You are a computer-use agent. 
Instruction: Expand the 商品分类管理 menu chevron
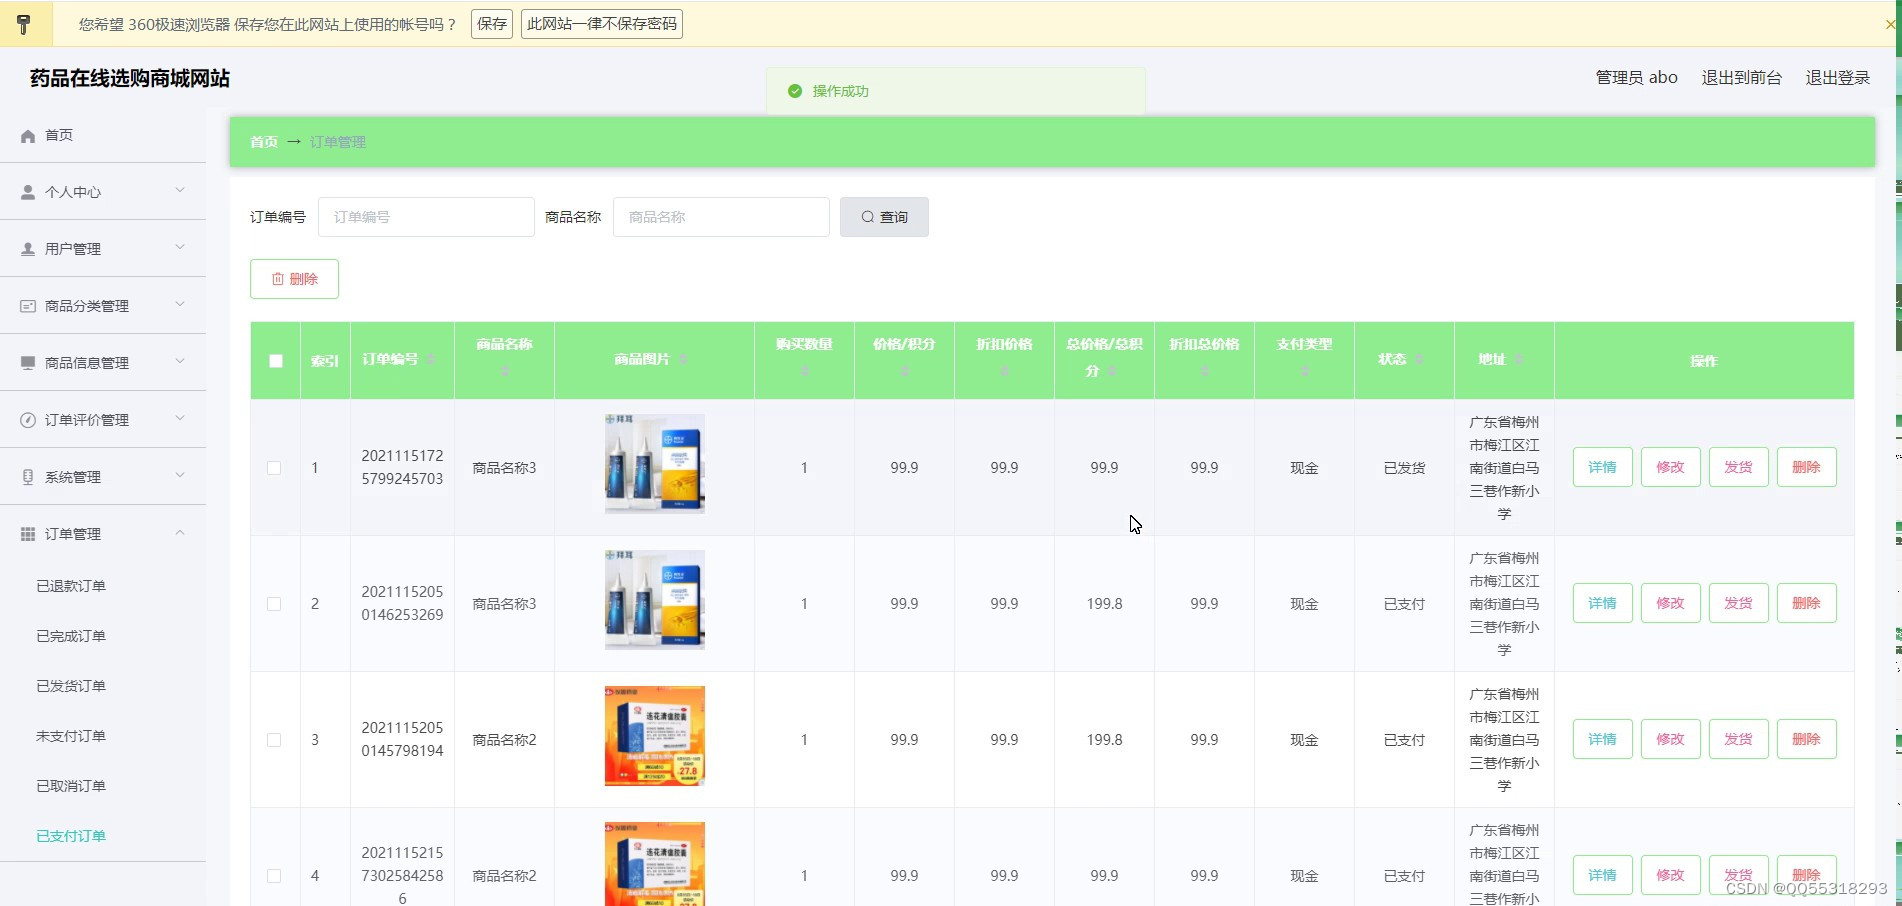[x=180, y=304]
